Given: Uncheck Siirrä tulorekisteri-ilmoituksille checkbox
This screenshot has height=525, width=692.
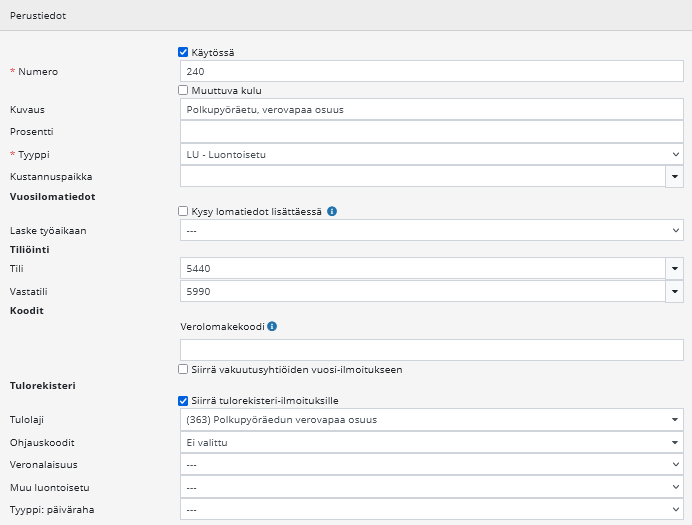Looking at the screenshot, I should (x=183, y=401).
